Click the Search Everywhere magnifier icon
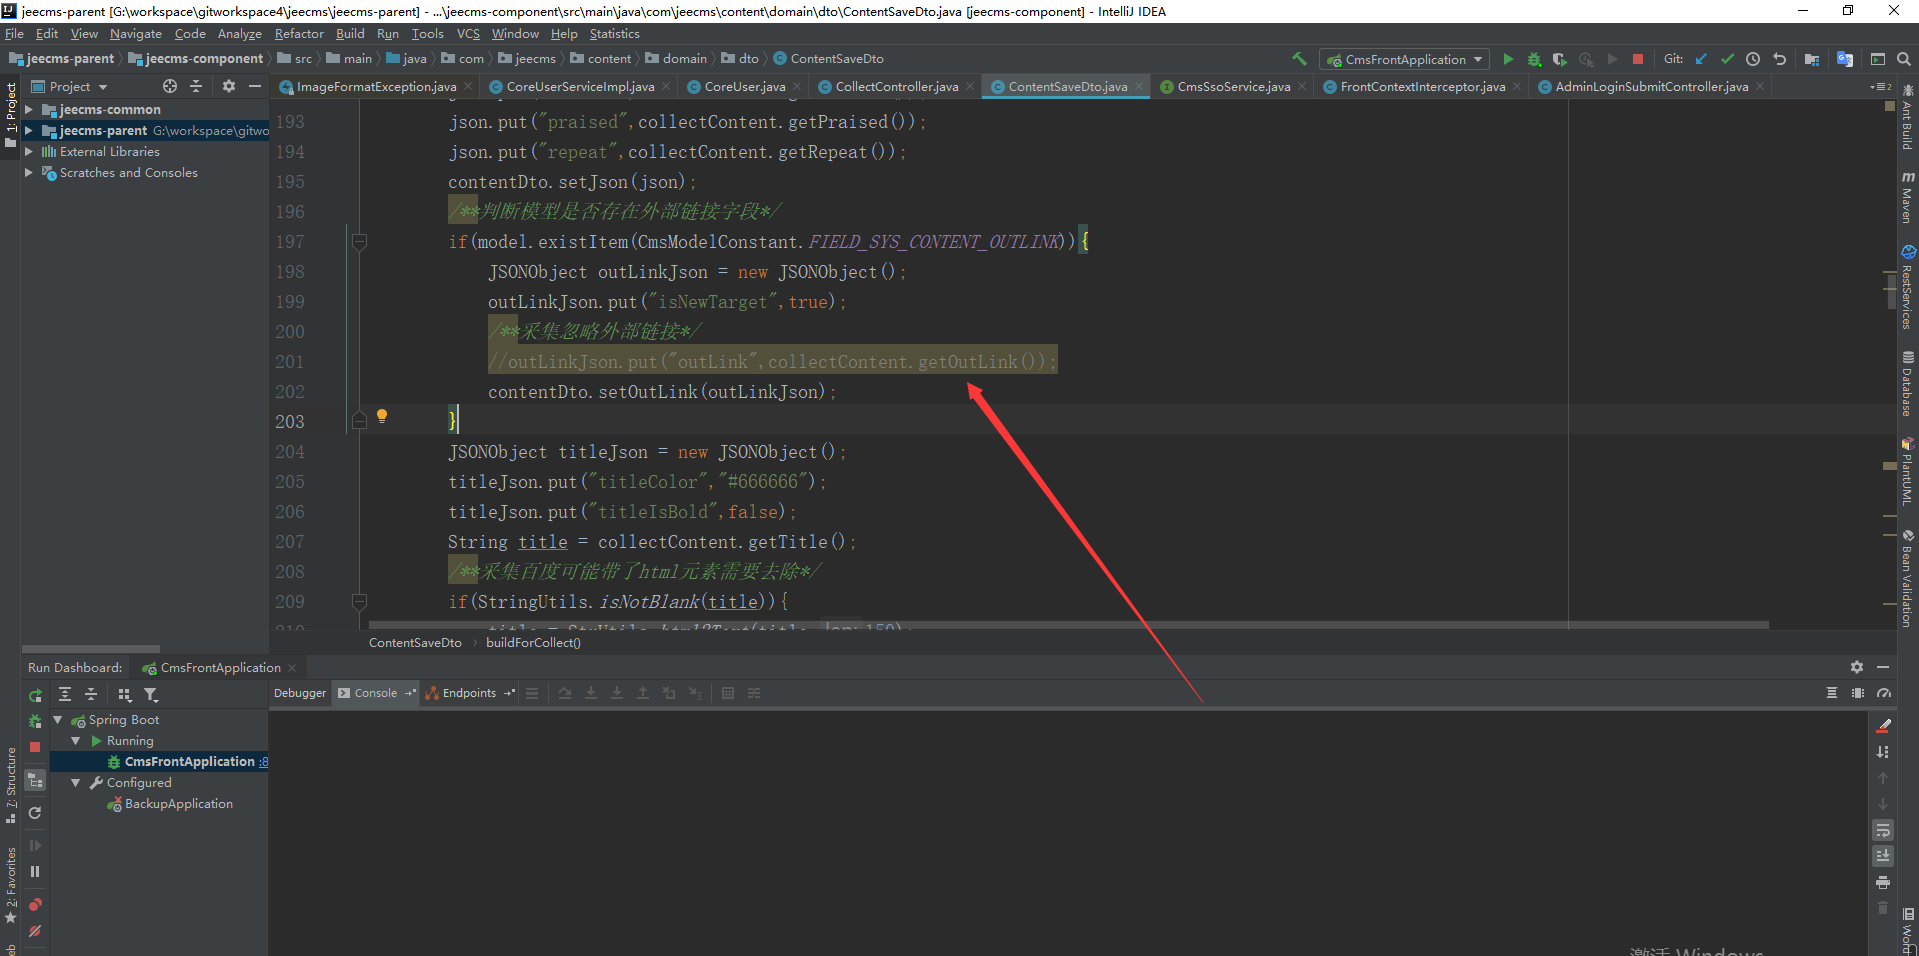The image size is (1919, 956). tap(1904, 59)
